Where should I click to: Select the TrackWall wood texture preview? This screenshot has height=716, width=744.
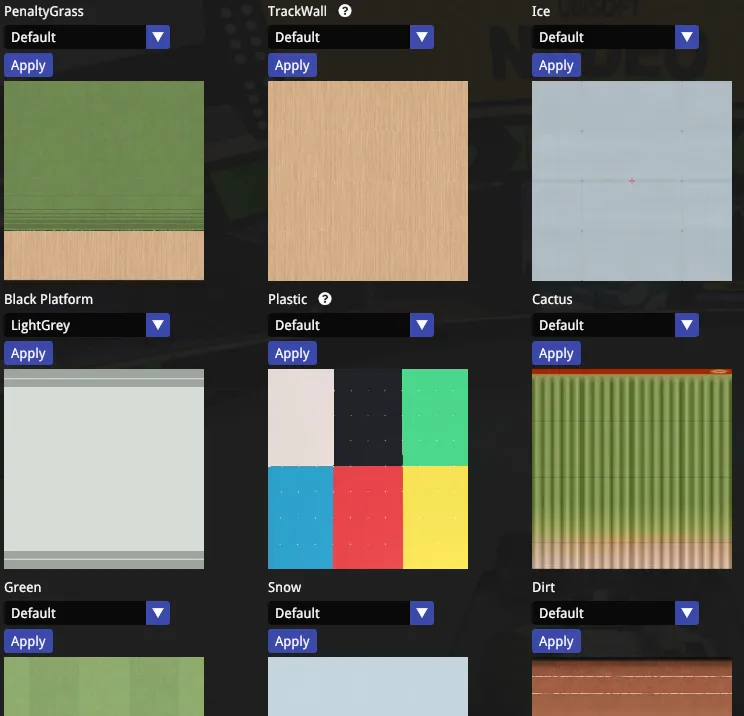(368, 181)
